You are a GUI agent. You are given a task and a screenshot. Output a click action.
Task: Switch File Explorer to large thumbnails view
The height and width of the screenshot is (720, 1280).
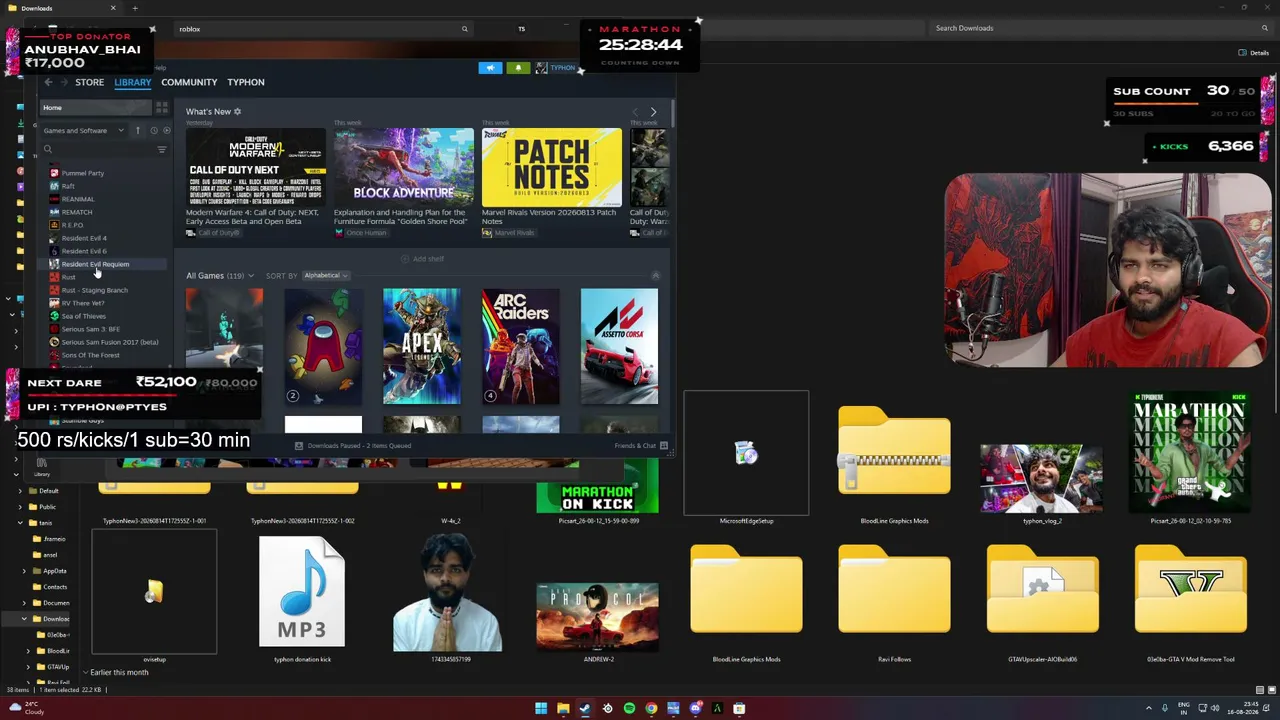[1271, 690]
